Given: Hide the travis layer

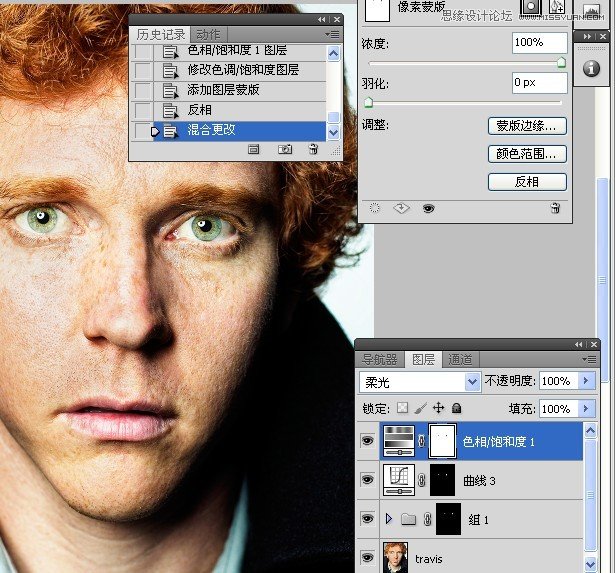Looking at the screenshot, I should pos(368,557).
